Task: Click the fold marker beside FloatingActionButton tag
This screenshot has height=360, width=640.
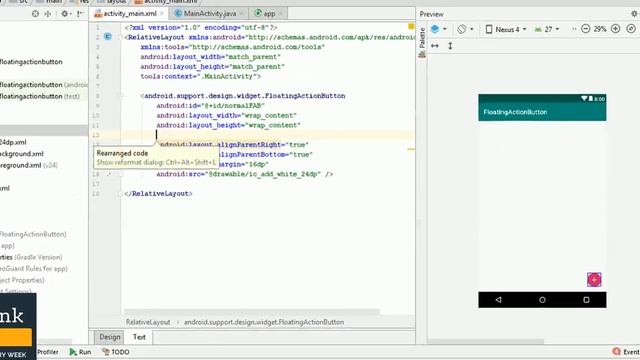Action: 121,96
